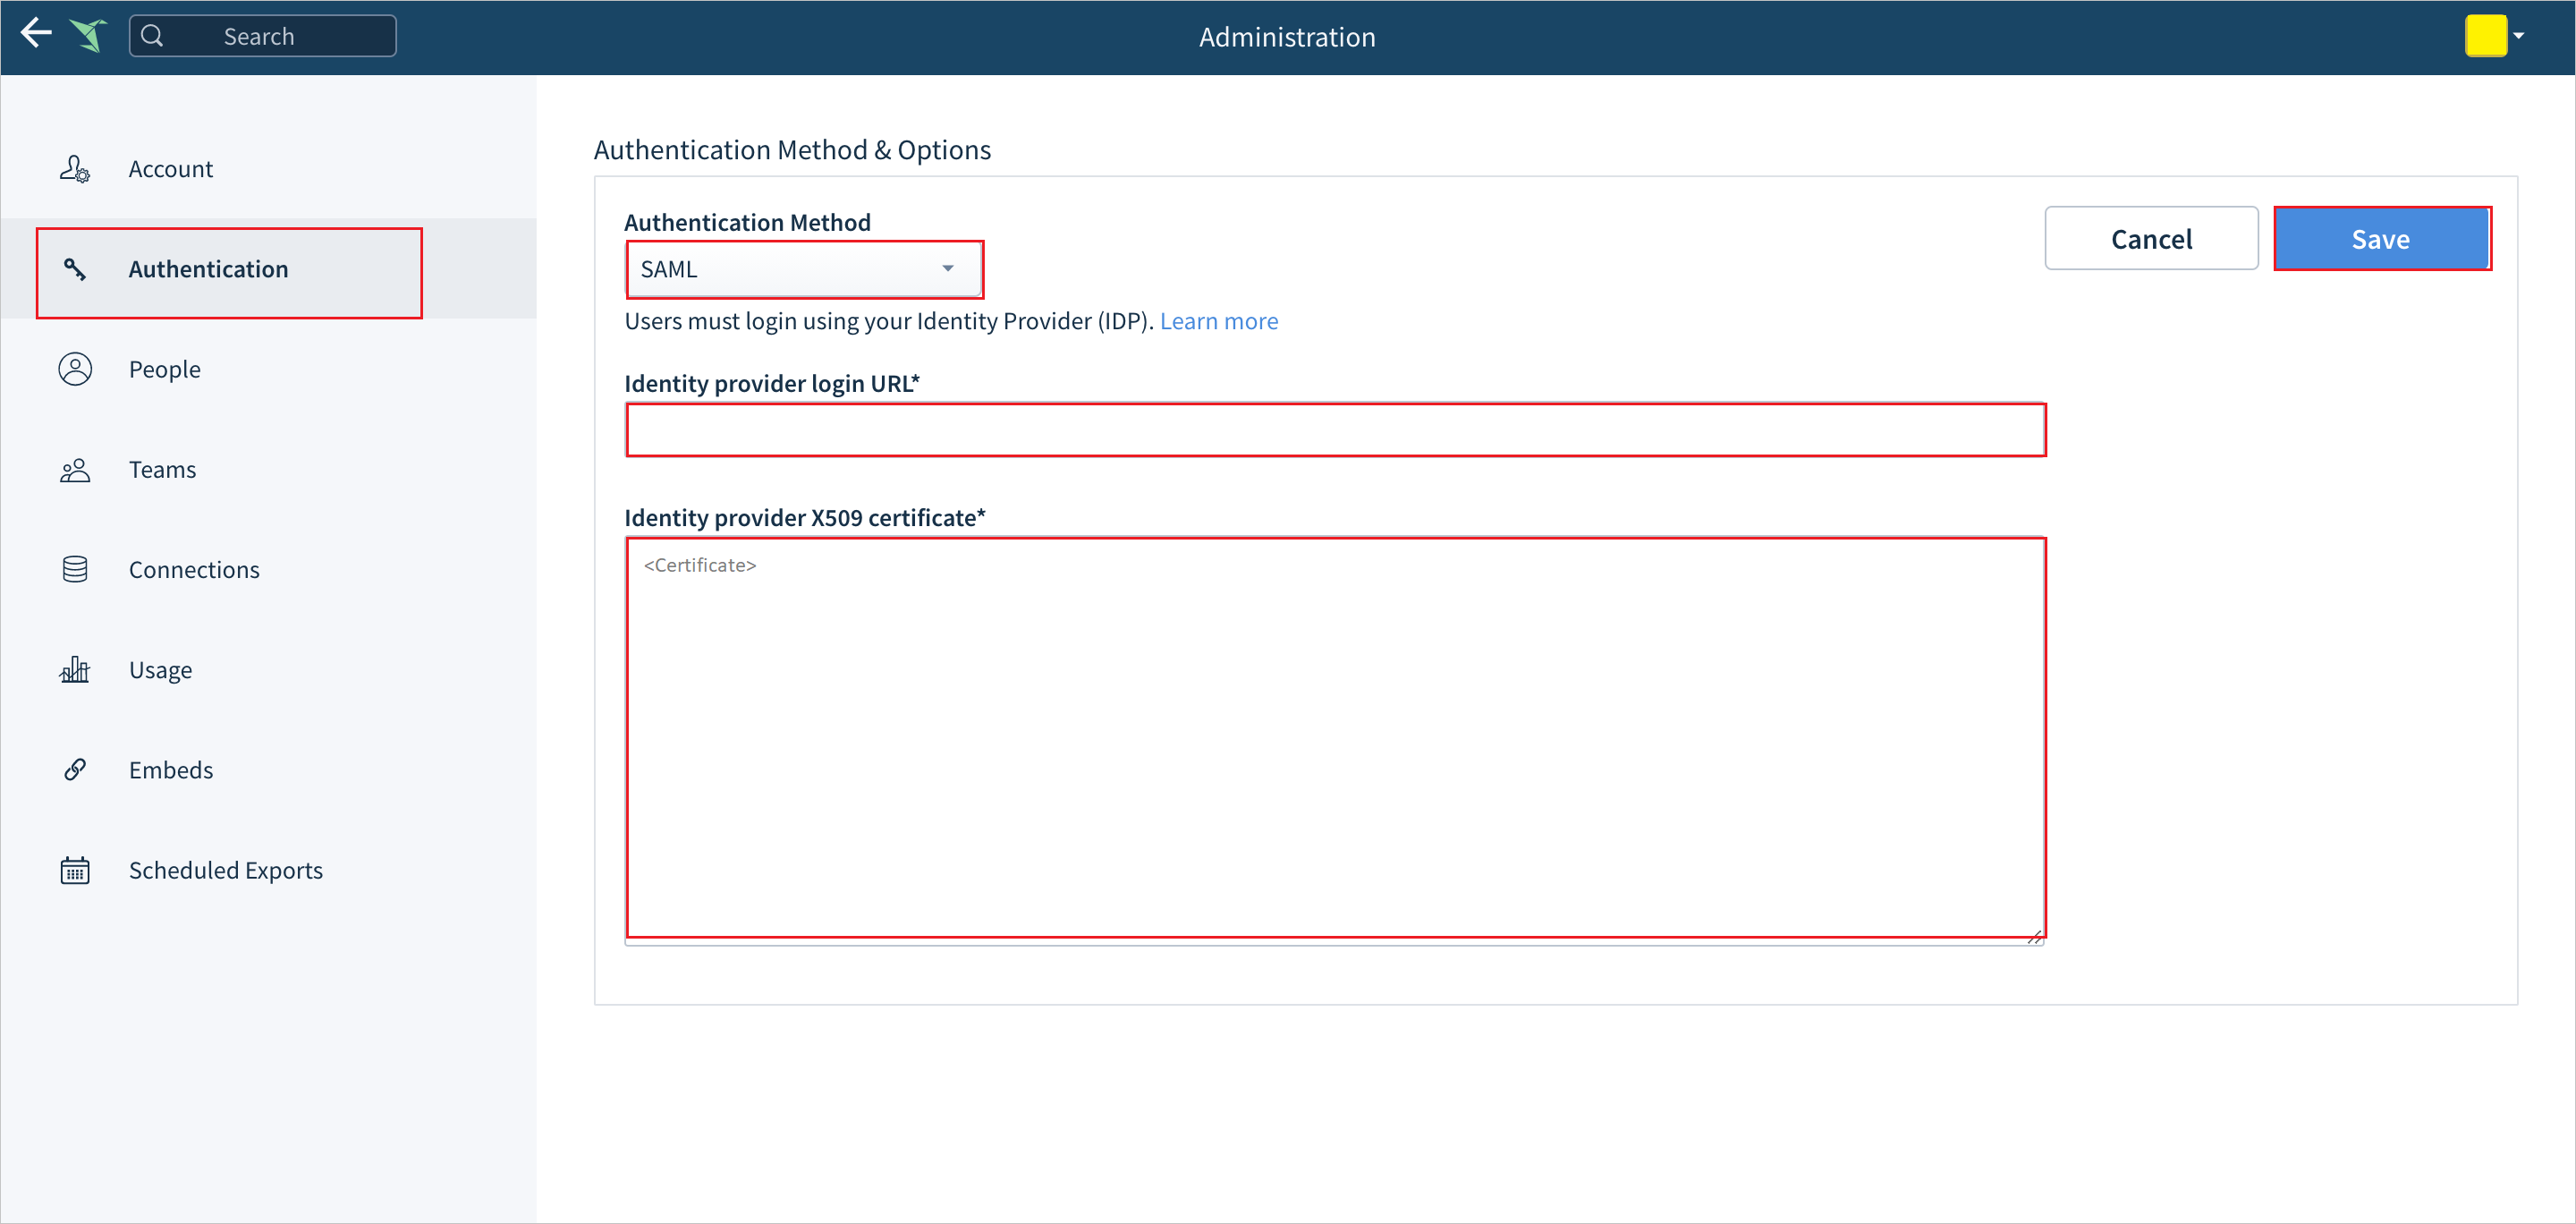The height and width of the screenshot is (1224, 2576).
Task: Click the Teams sidebar icon
Action: coord(77,468)
